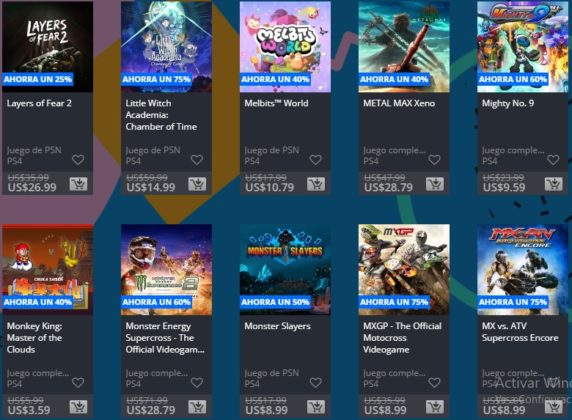Add Layers of Fear 2 to cart
The height and width of the screenshot is (420, 572).
(x=78, y=184)
